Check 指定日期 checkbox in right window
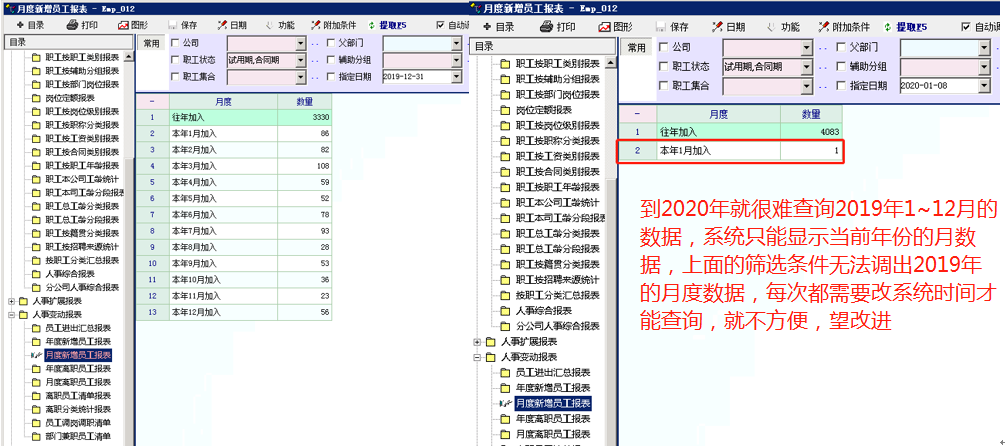Image resolution: width=1005 pixels, height=448 pixels. 842,86
